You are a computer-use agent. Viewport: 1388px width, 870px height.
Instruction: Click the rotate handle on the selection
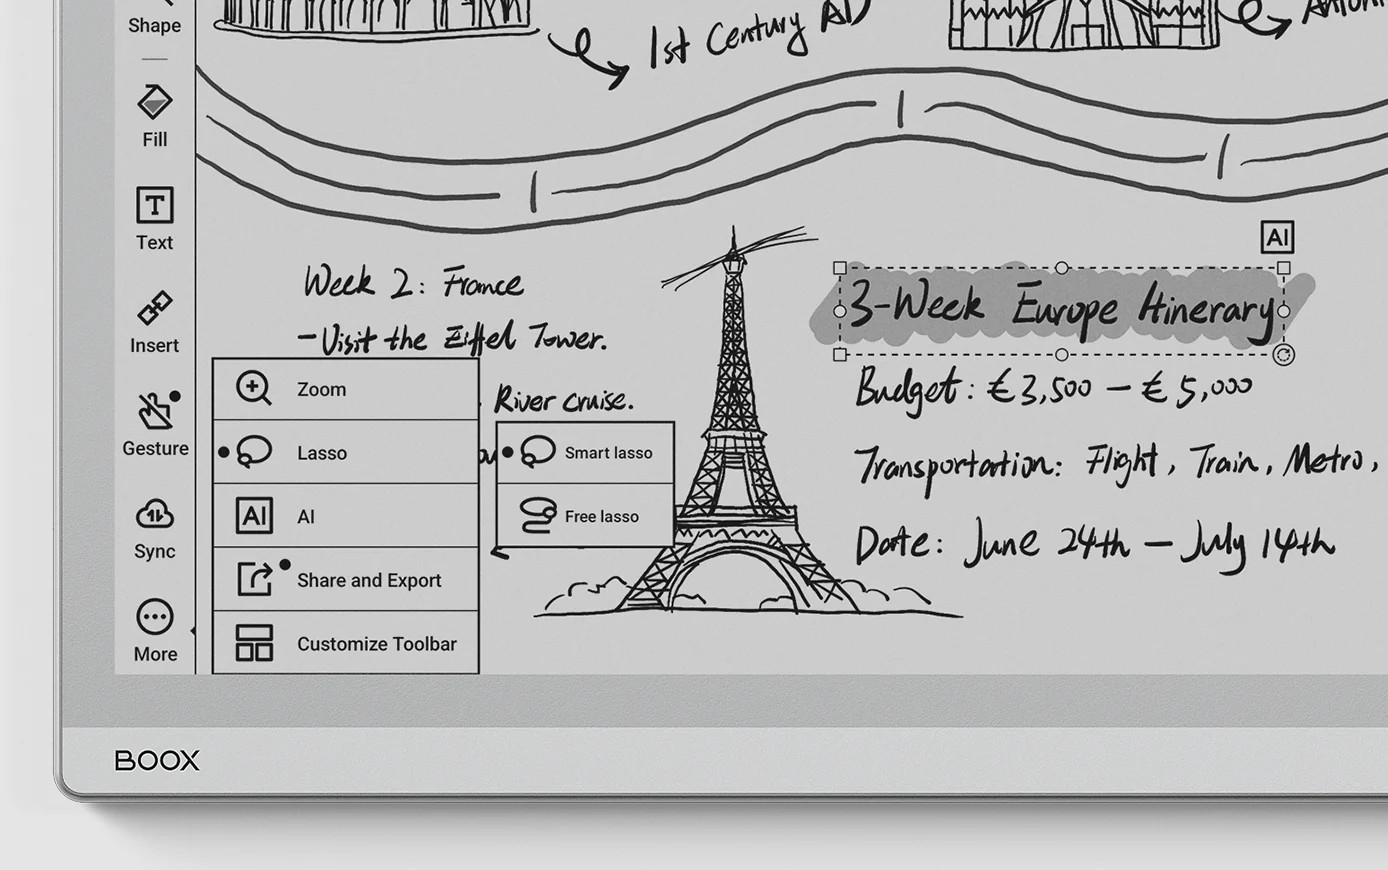(1284, 355)
